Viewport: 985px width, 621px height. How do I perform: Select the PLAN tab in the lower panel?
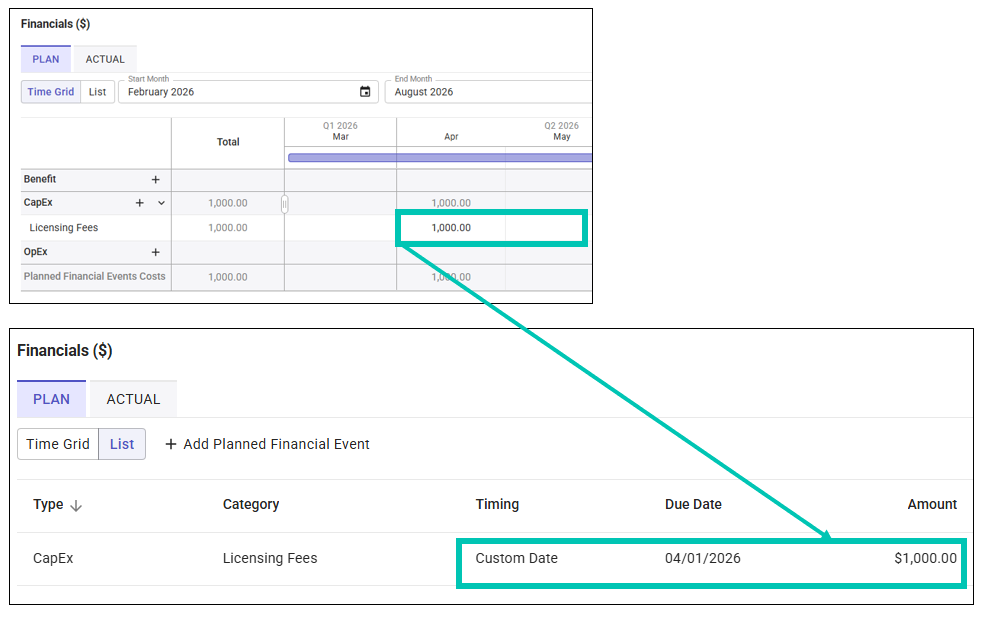click(x=52, y=399)
